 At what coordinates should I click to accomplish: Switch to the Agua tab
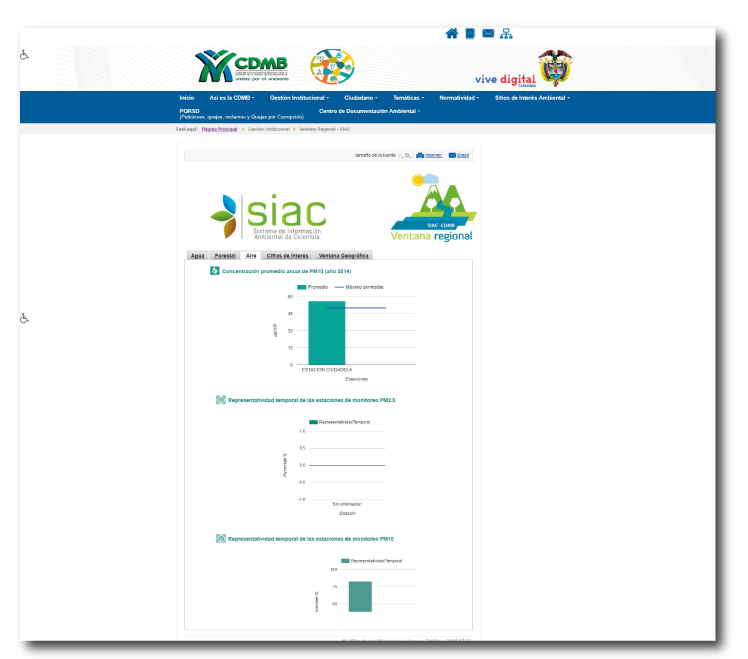pos(198,256)
